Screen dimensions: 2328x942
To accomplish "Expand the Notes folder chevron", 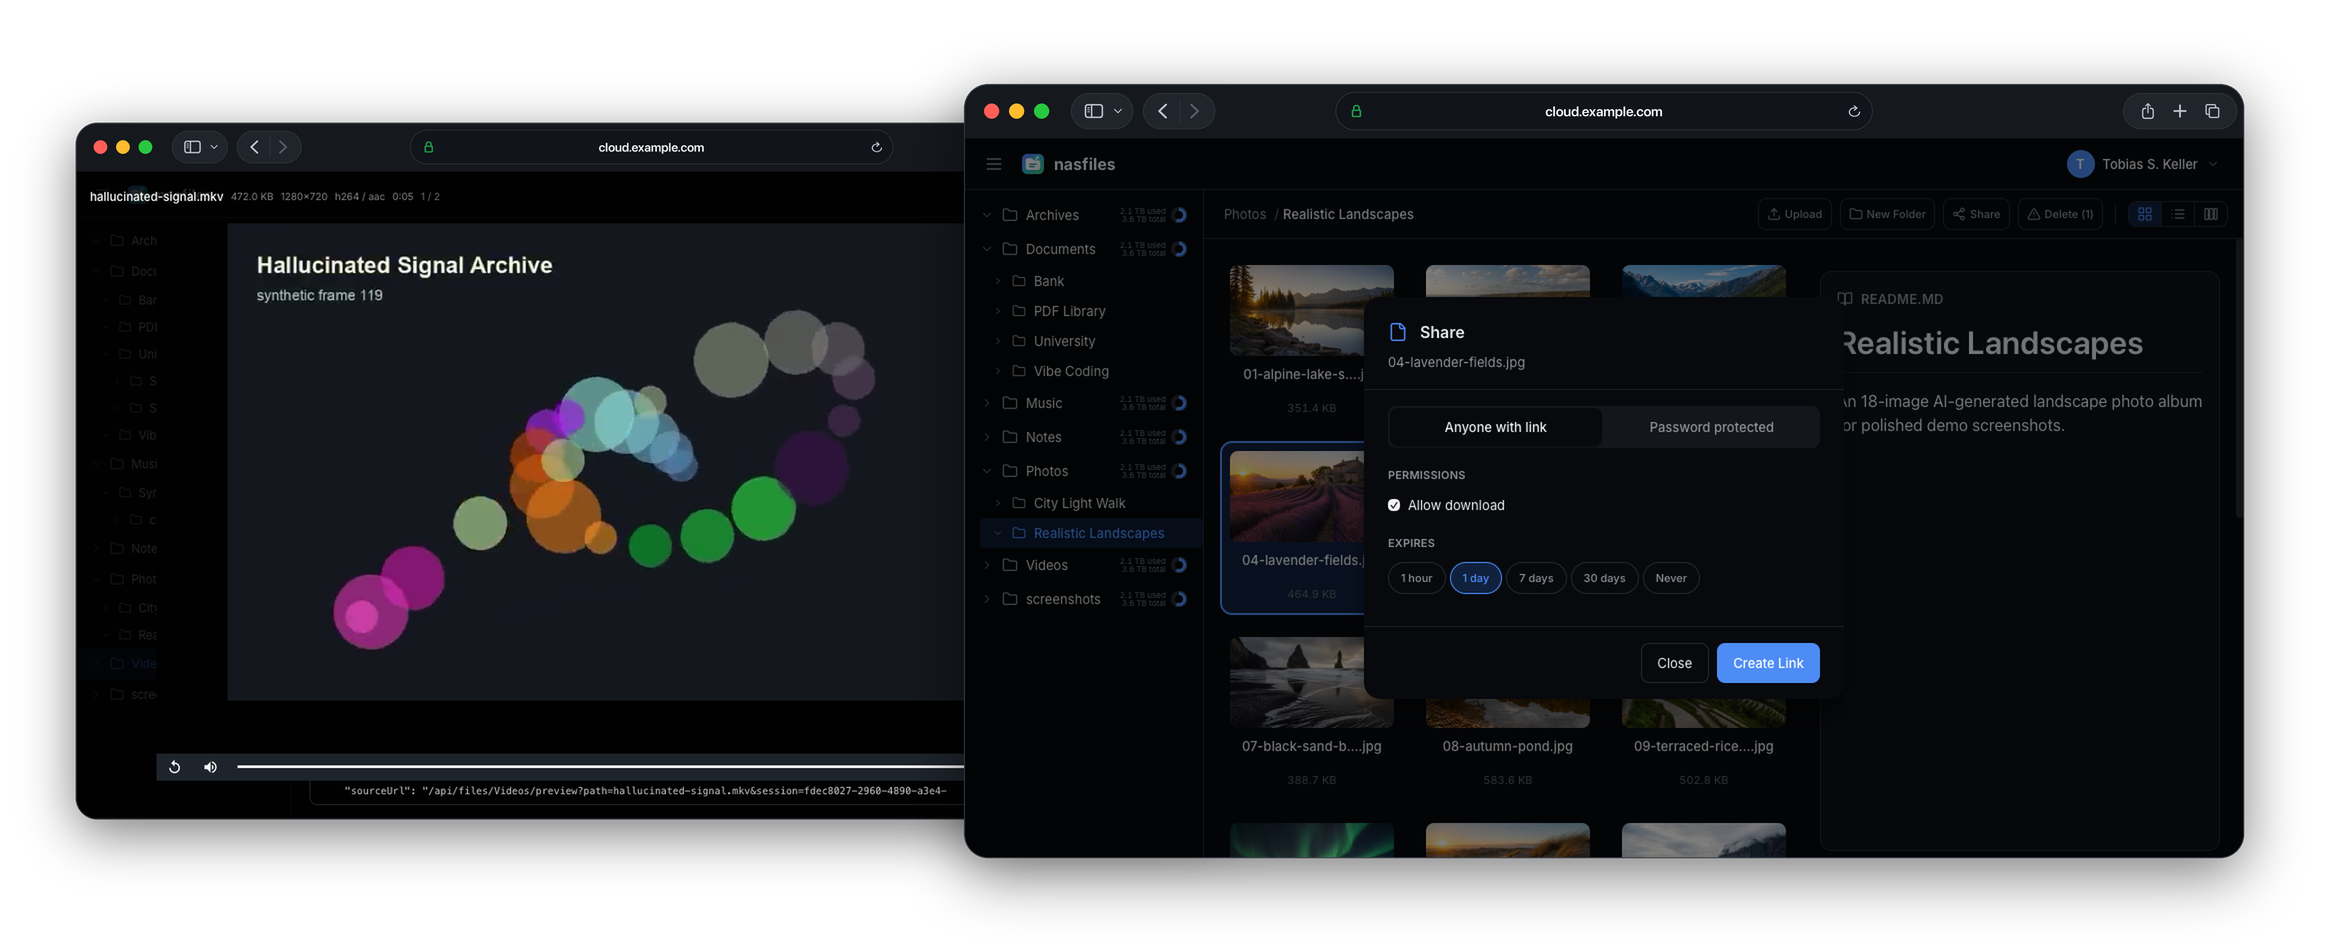I will point(987,437).
